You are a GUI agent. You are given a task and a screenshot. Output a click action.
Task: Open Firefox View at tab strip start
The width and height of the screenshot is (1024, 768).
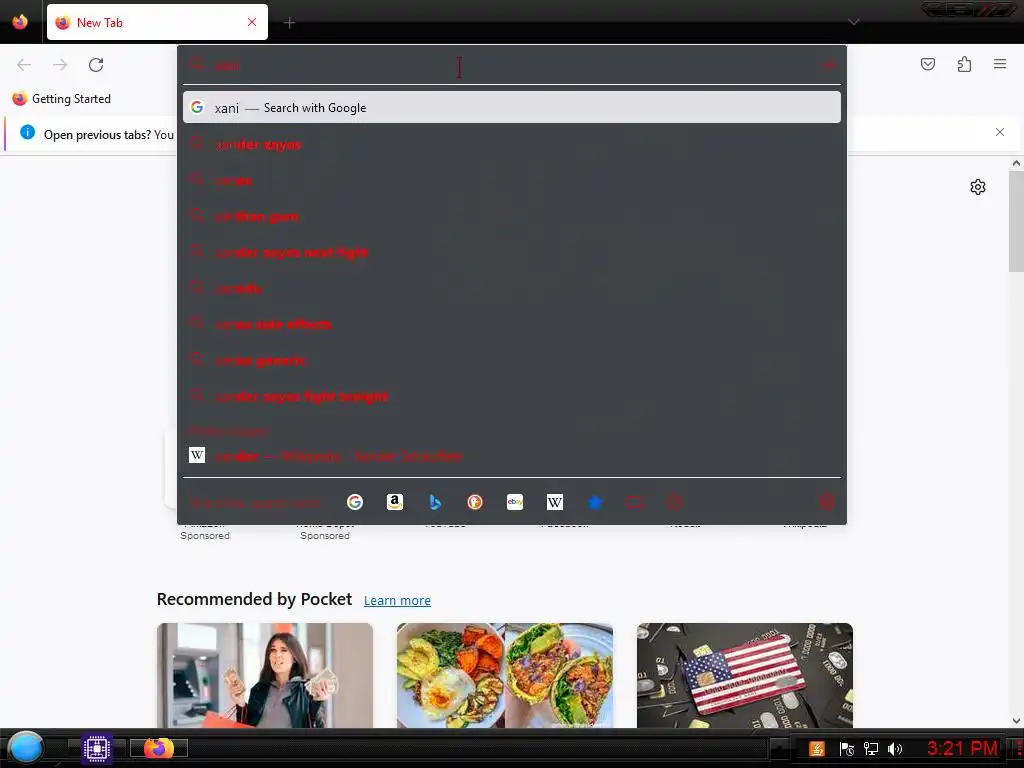point(20,22)
